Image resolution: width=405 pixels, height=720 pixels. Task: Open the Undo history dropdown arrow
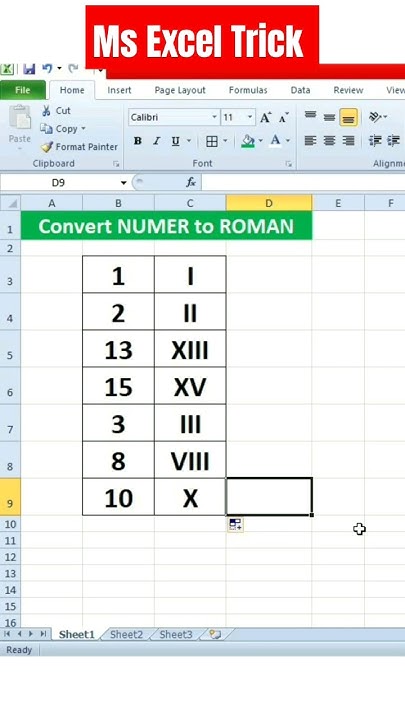(x=59, y=68)
